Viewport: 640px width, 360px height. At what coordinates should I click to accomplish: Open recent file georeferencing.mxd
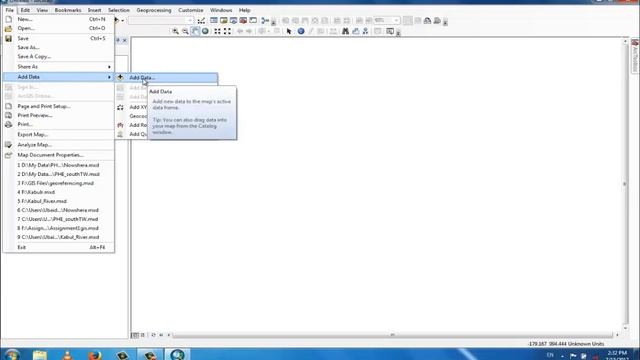pos(56,183)
